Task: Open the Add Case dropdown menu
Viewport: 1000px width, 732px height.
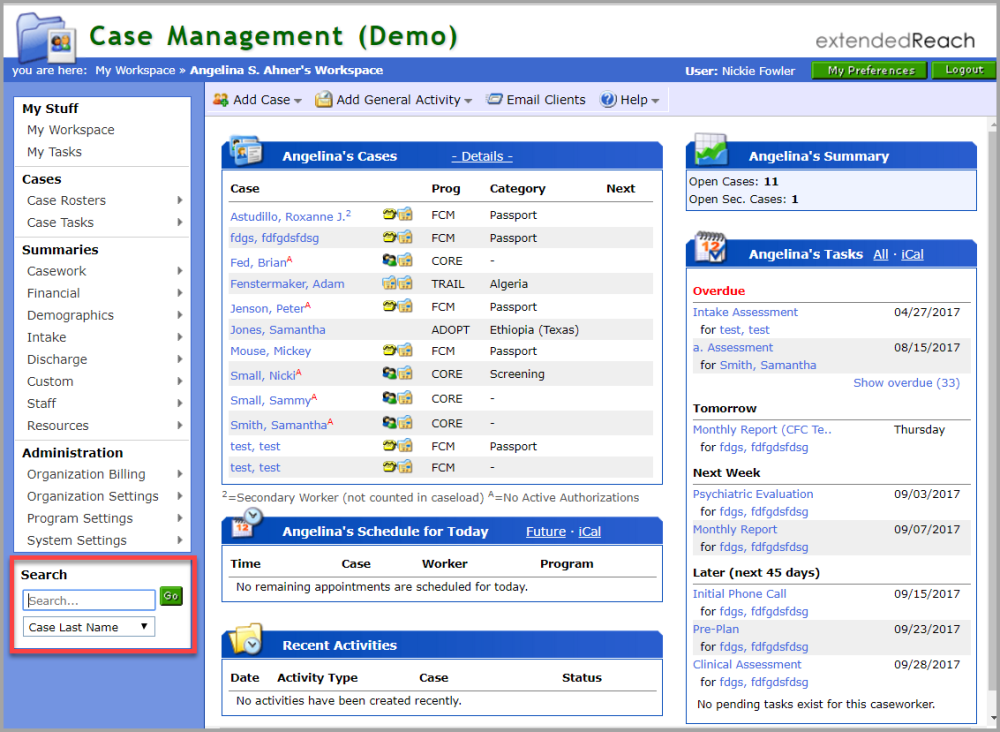Action: [x=258, y=99]
